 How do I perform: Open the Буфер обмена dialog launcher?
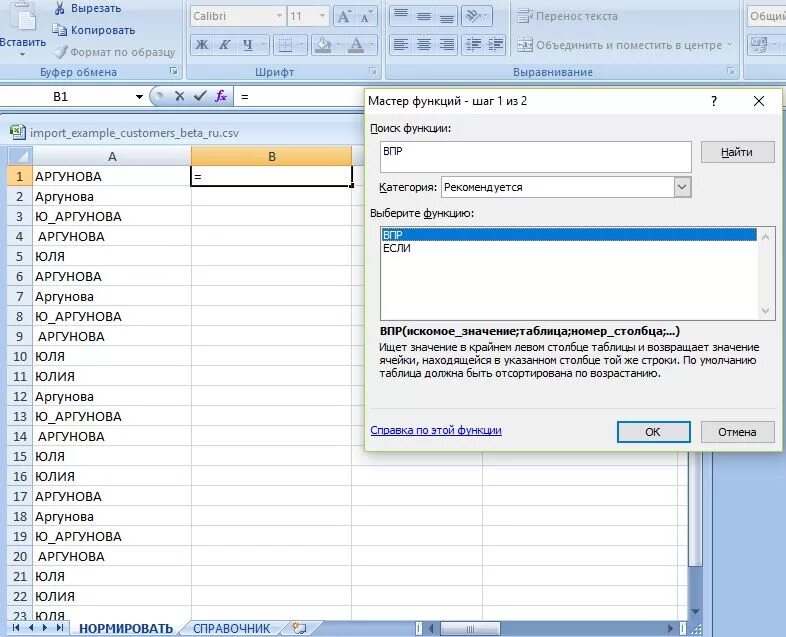173,71
